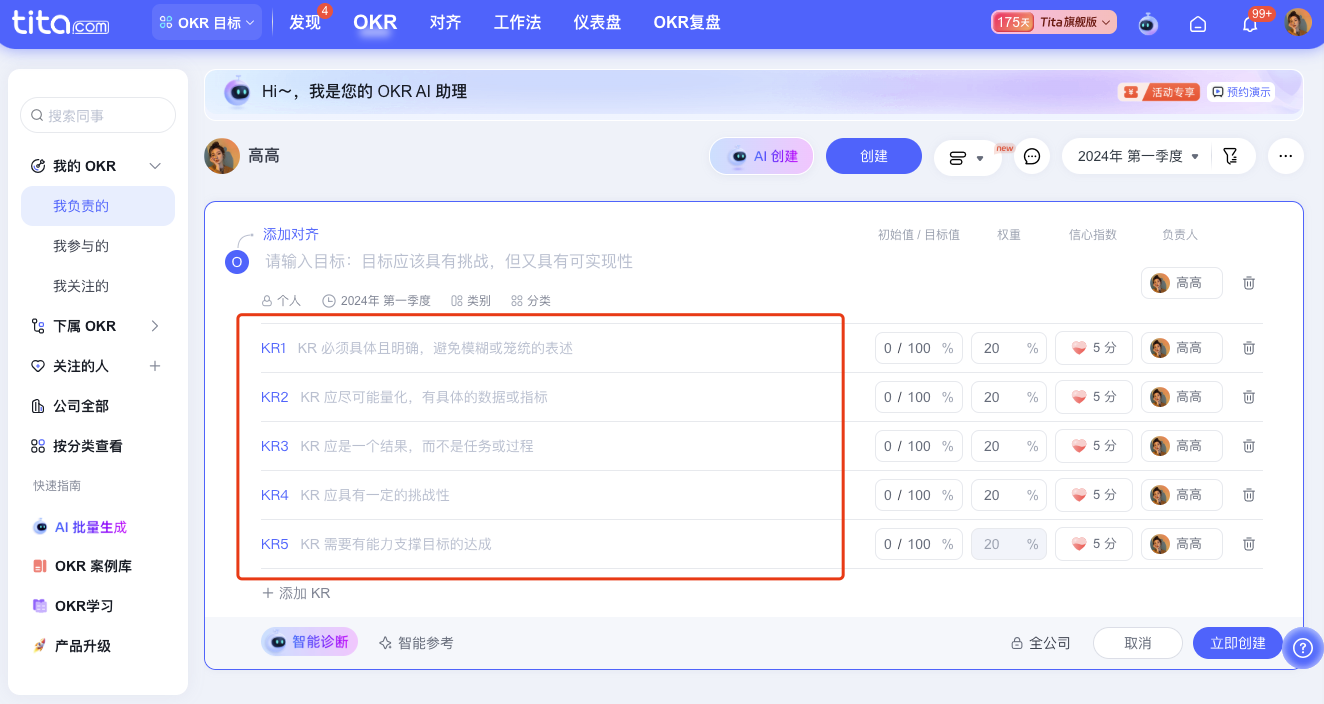
Task: Click the 添加 KR link
Action: (x=296, y=593)
